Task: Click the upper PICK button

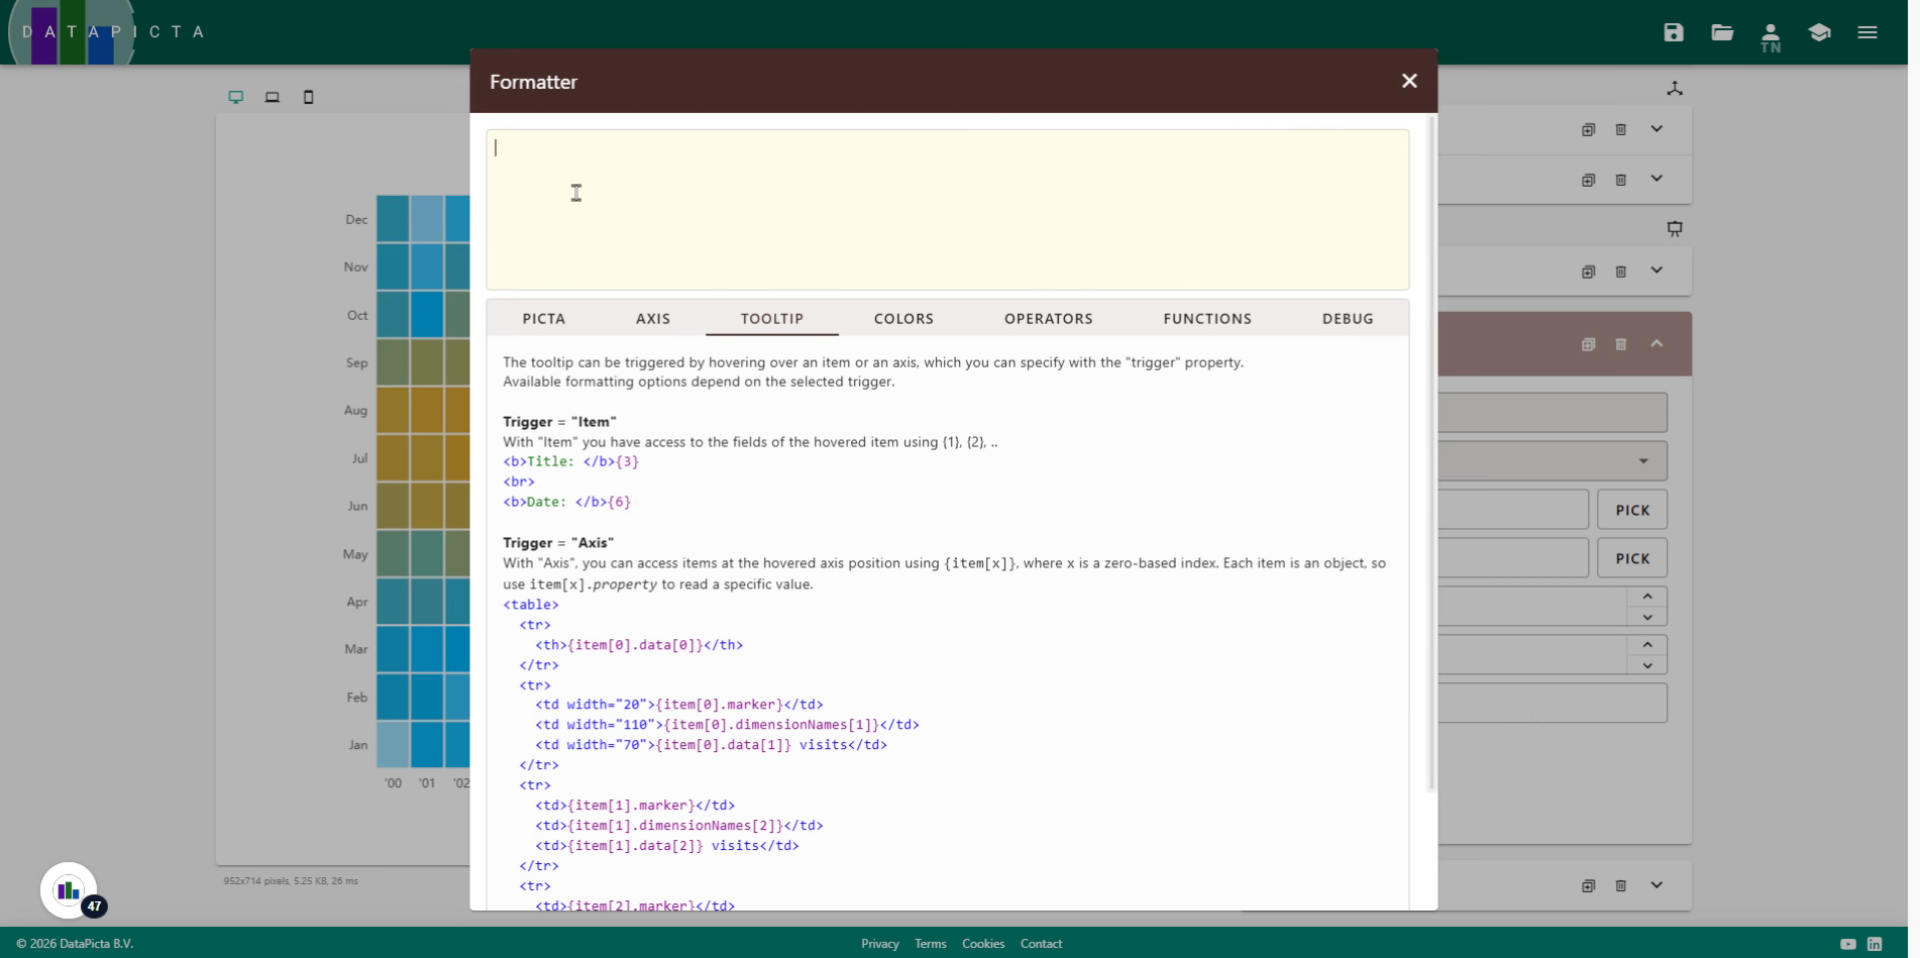Action: (x=1632, y=510)
